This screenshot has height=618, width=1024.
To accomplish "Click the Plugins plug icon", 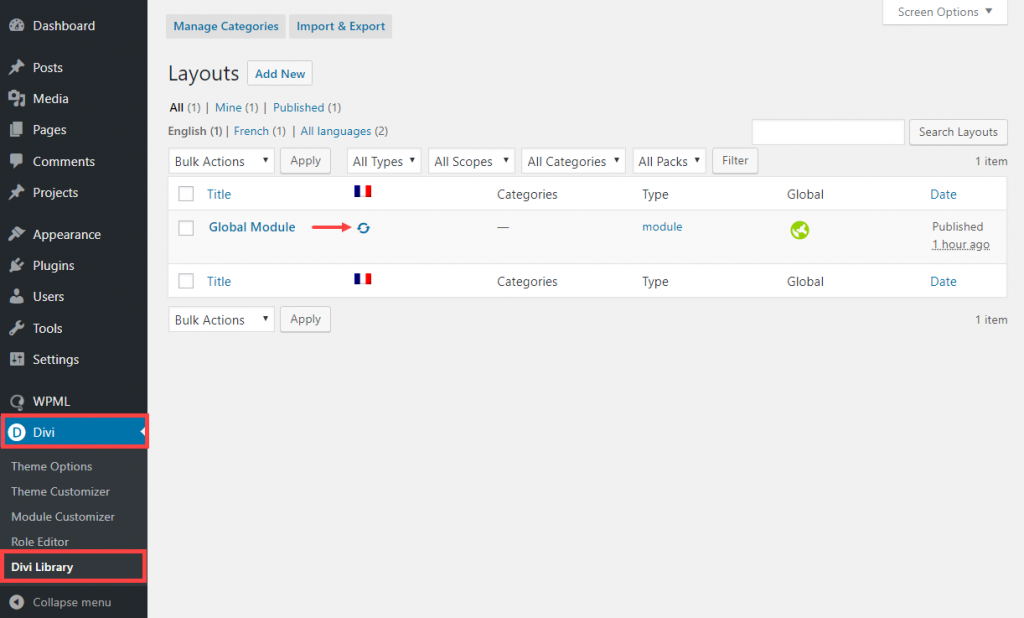I will [17, 265].
